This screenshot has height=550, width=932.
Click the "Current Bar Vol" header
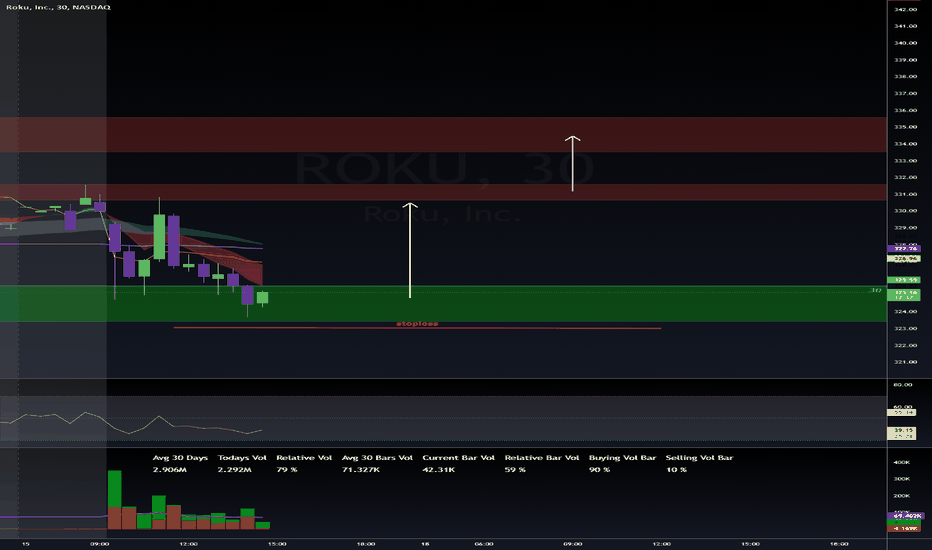tap(458, 458)
